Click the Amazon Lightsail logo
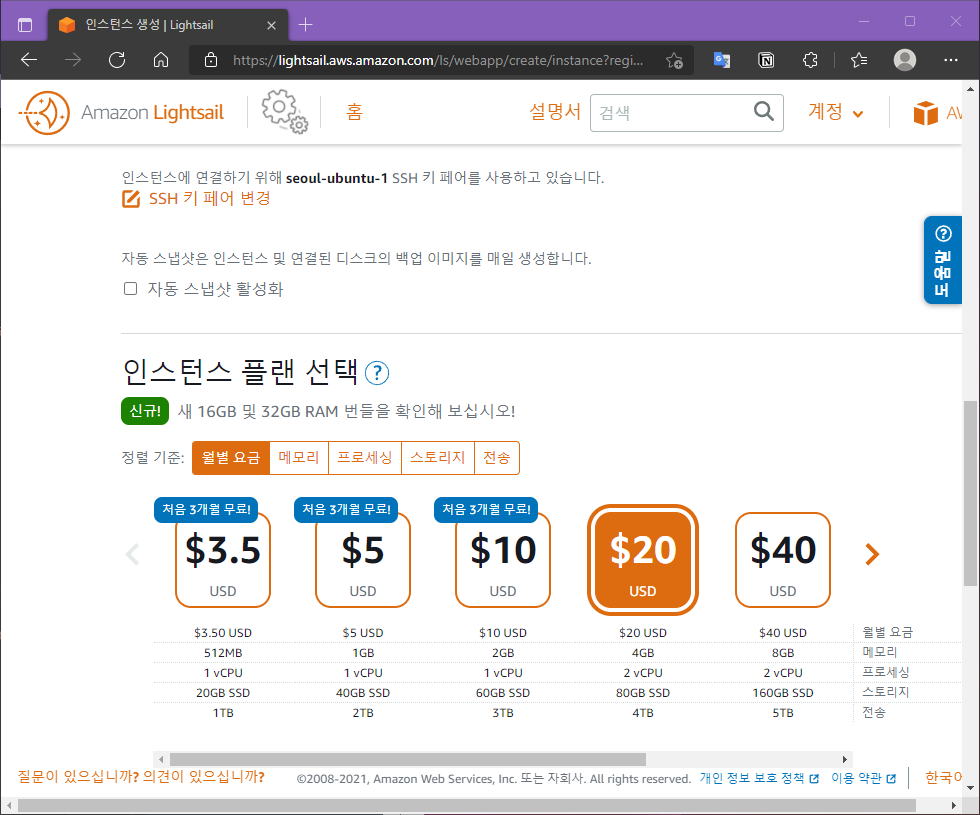This screenshot has height=815, width=980. click(122, 112)
